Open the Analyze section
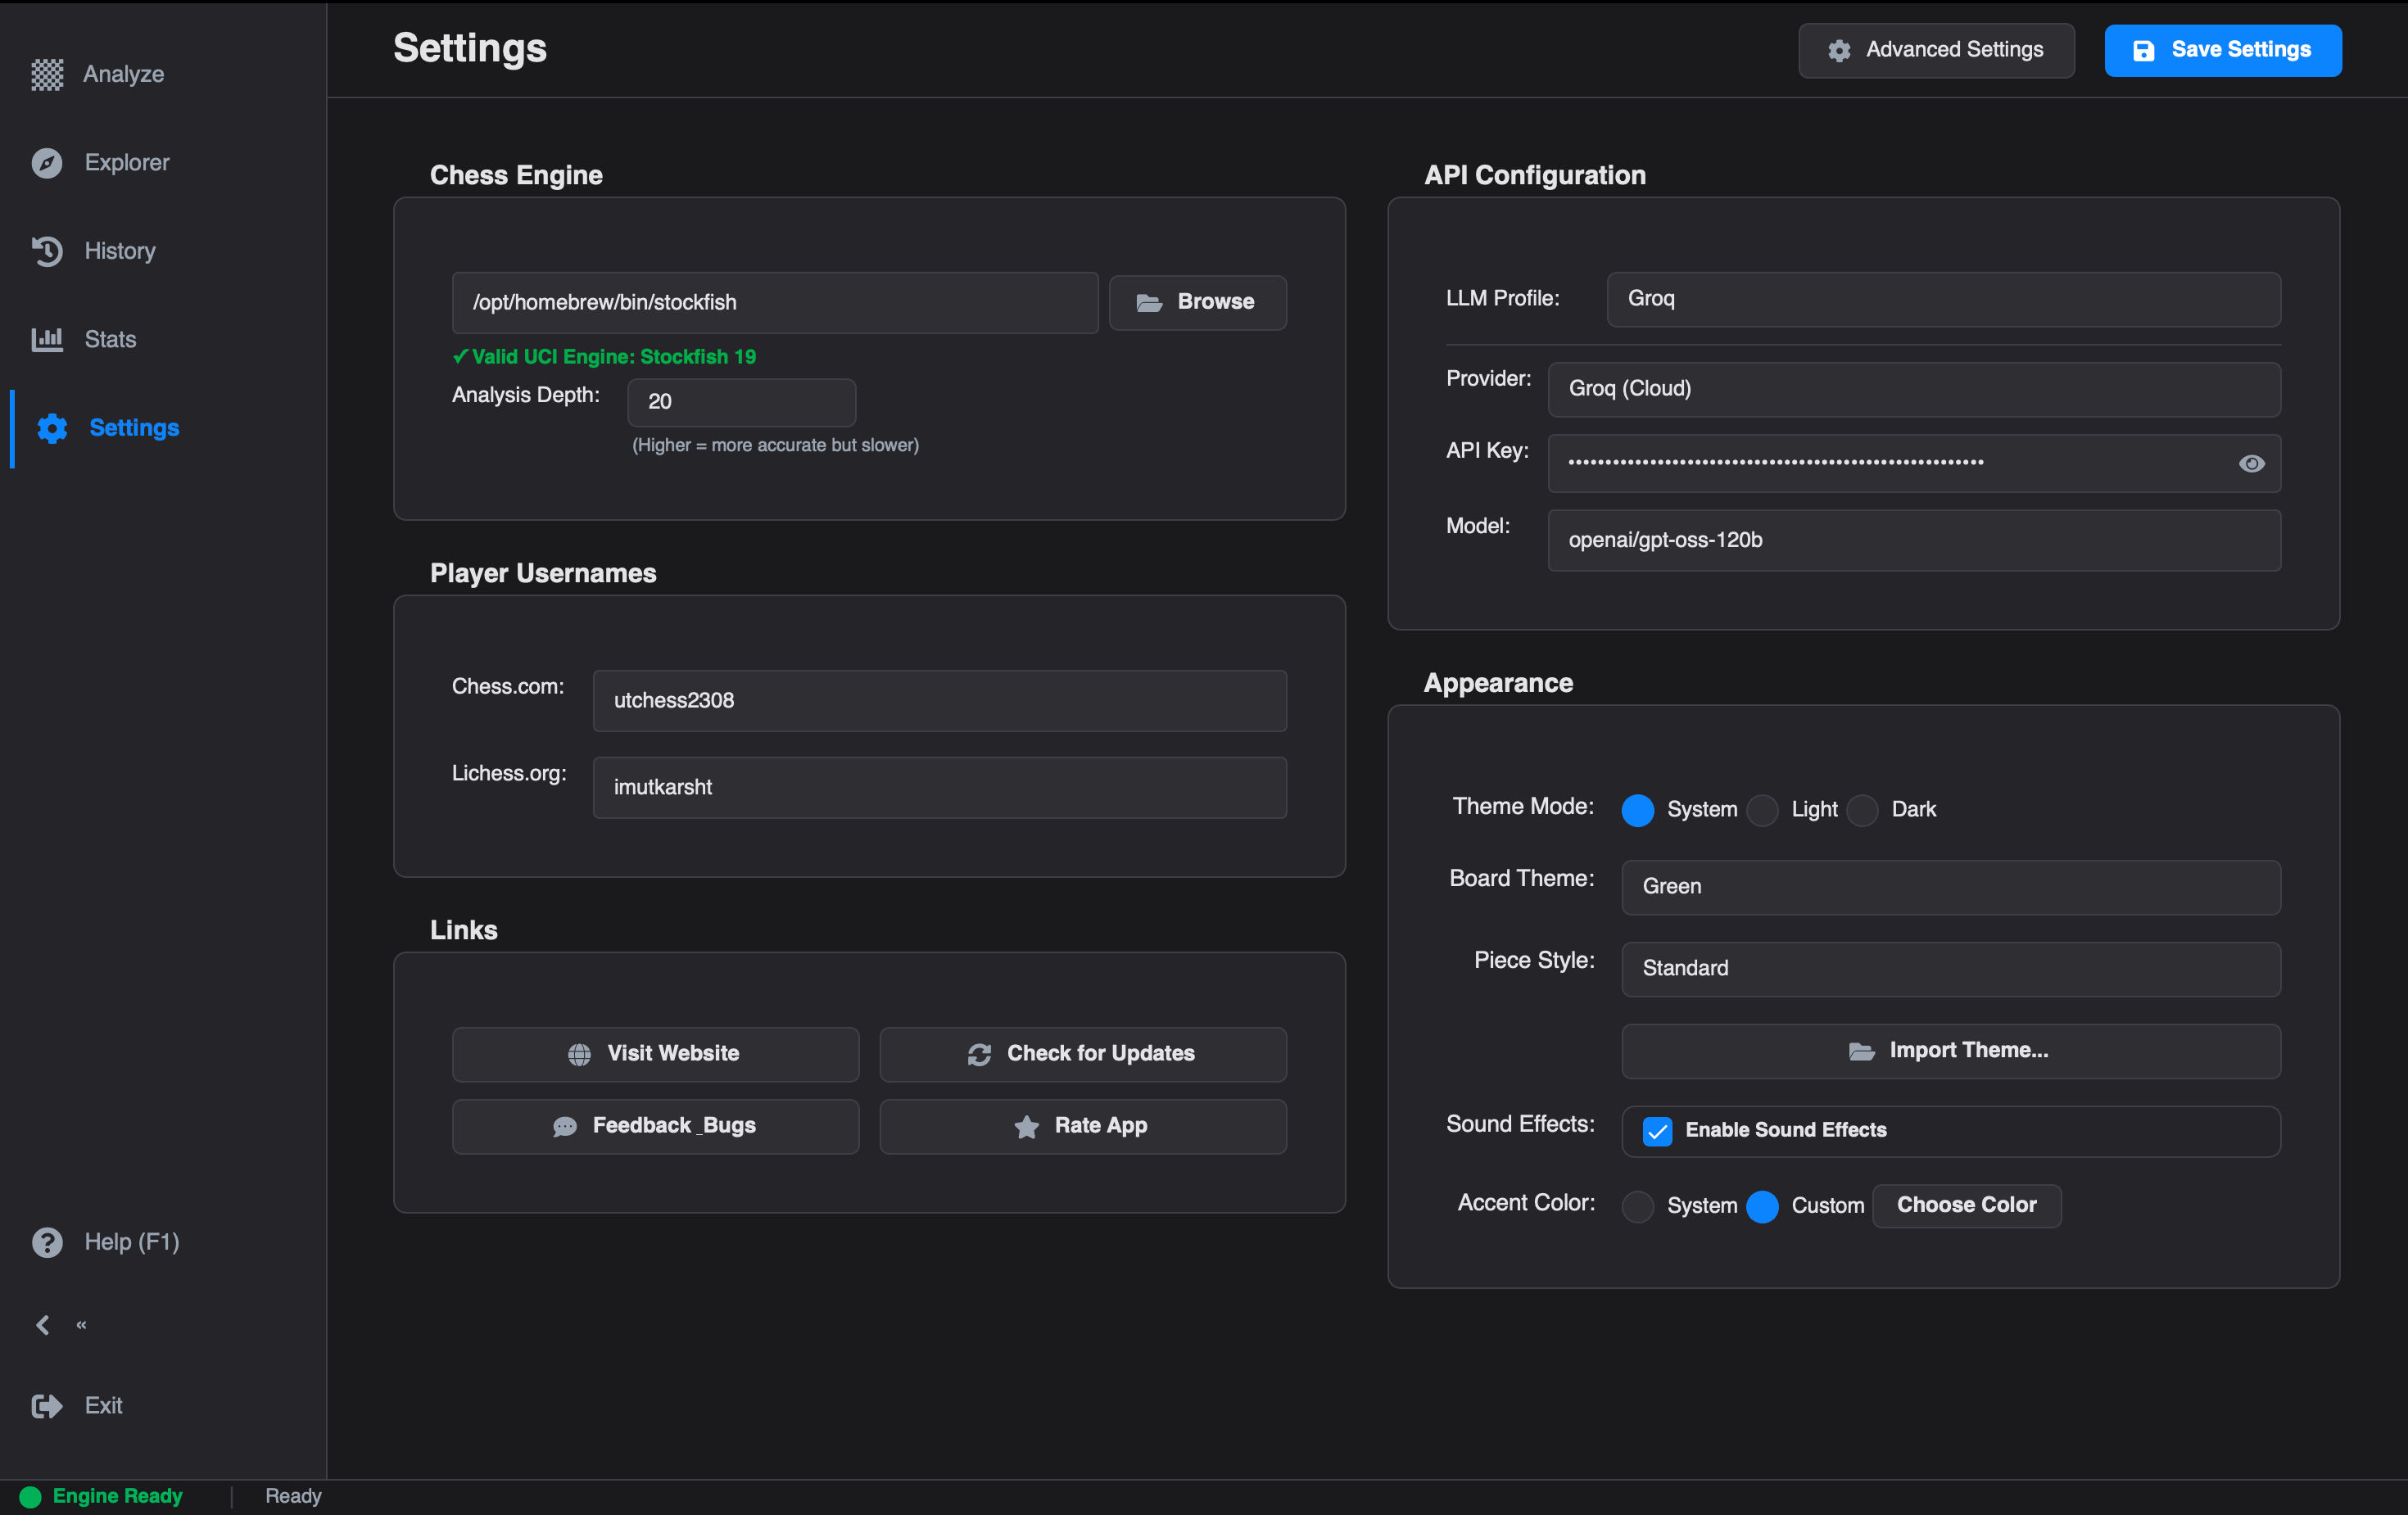This screenshot has height=1515, width=2408. [x=123, y=74]
